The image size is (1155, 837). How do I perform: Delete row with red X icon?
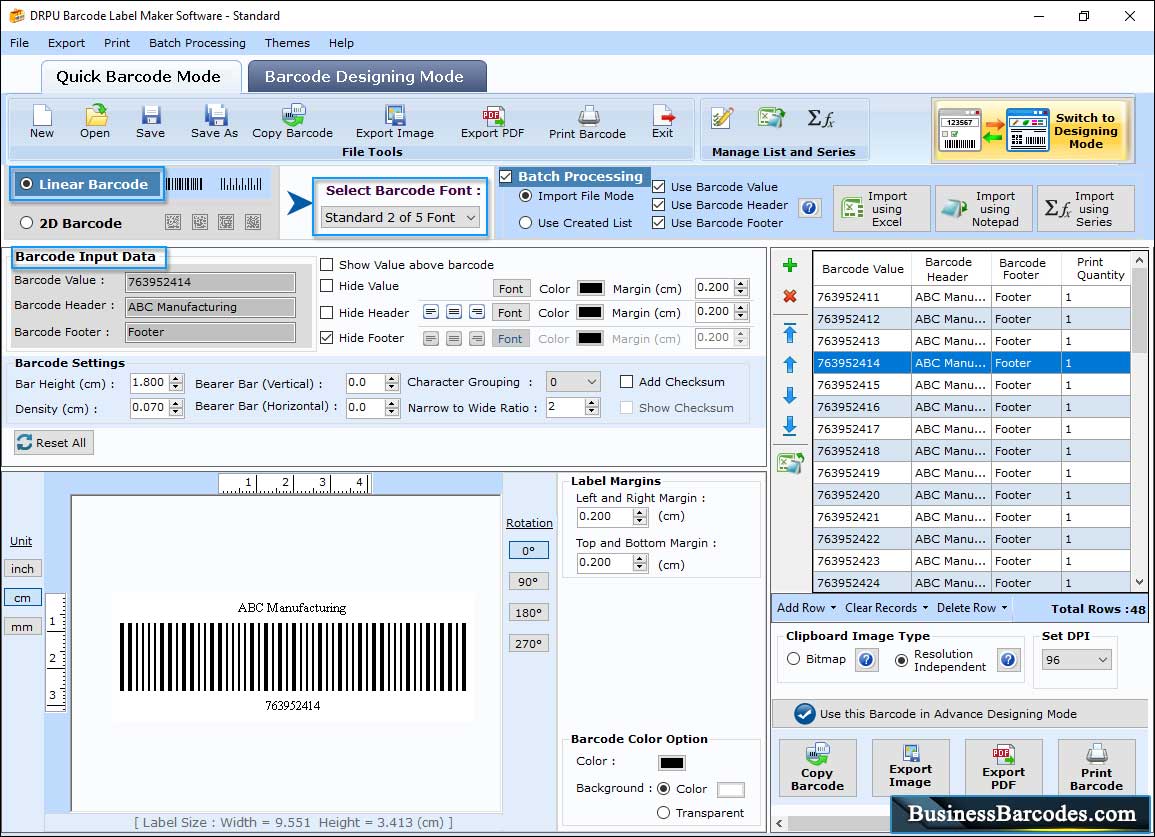pyautogui.click(x=790, y=296)
